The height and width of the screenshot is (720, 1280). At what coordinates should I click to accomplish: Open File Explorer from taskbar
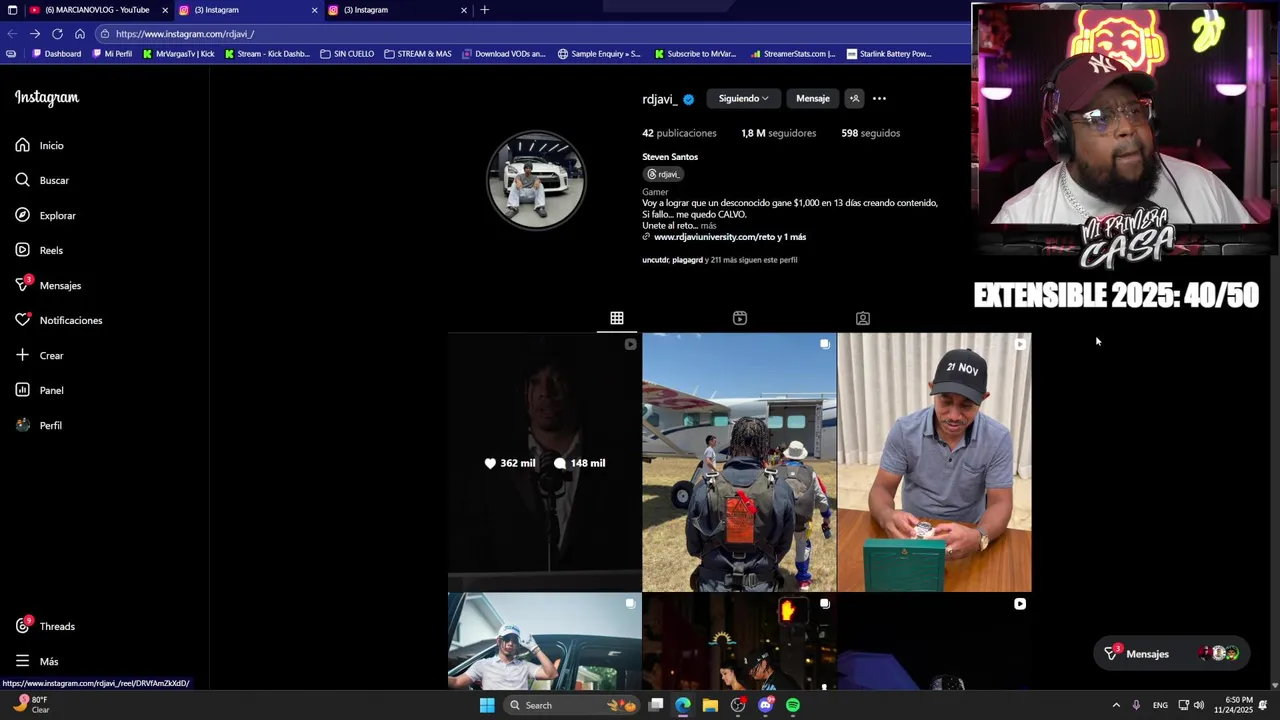coord(710,705)
